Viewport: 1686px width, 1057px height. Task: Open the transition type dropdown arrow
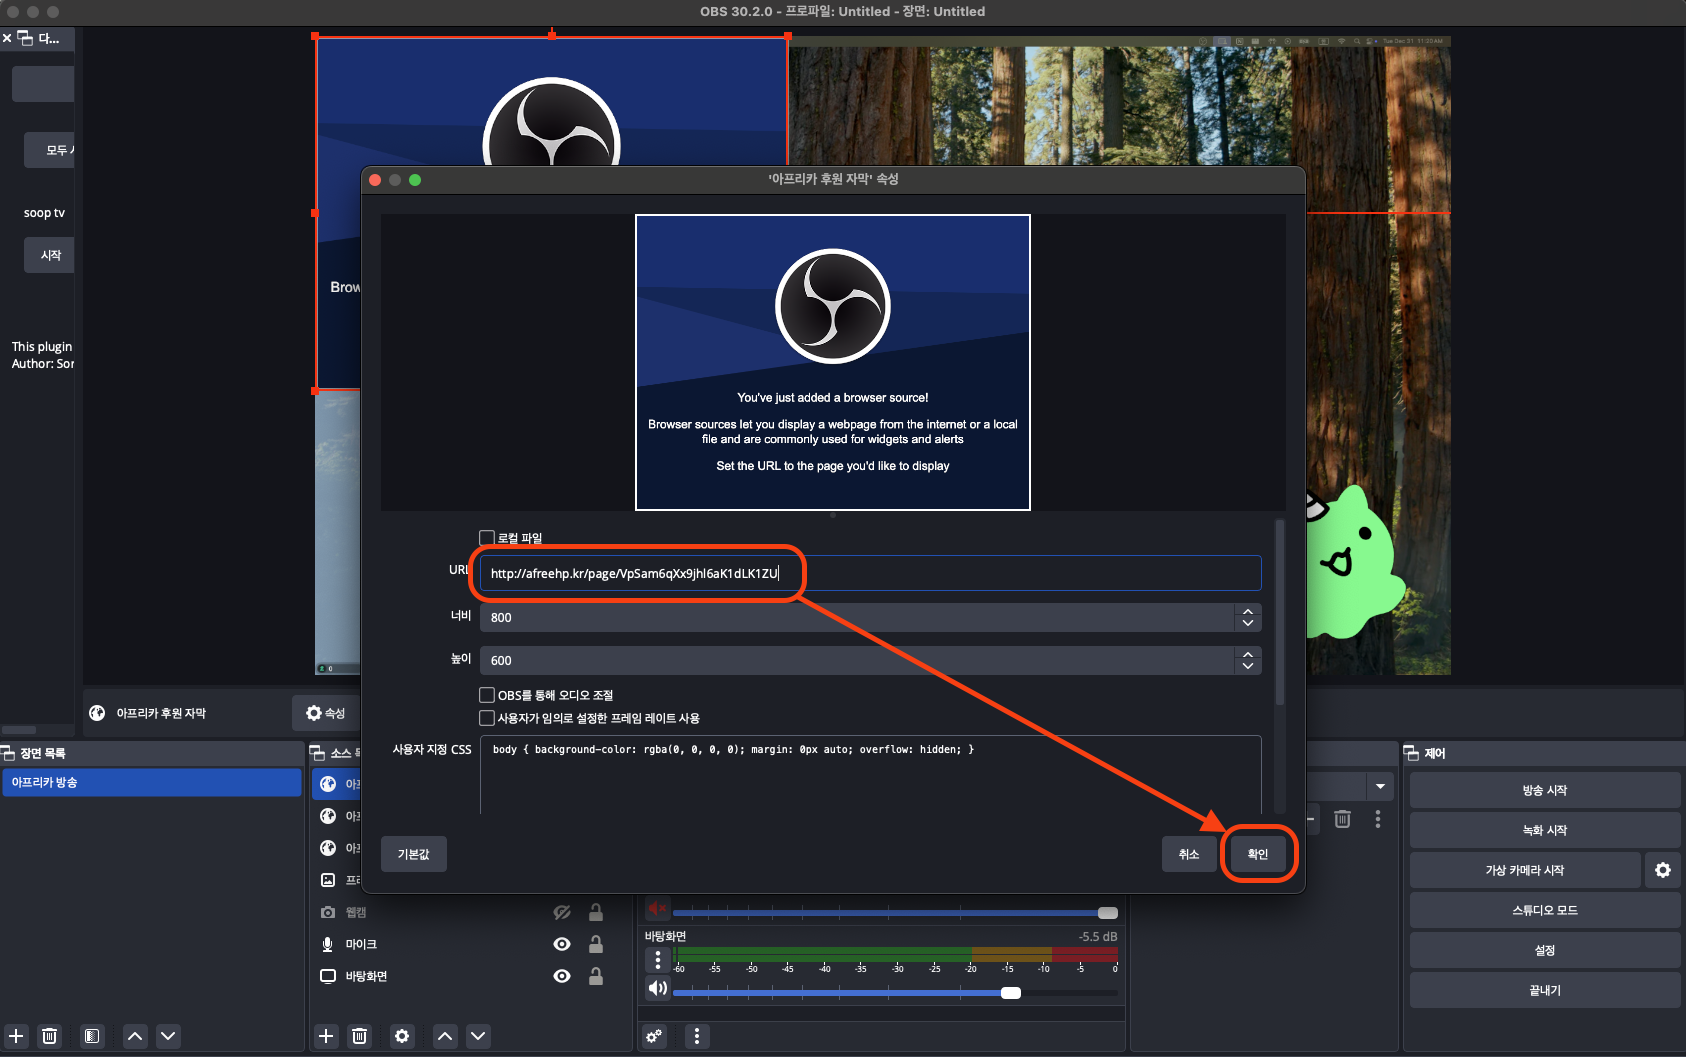point(1380,786)
